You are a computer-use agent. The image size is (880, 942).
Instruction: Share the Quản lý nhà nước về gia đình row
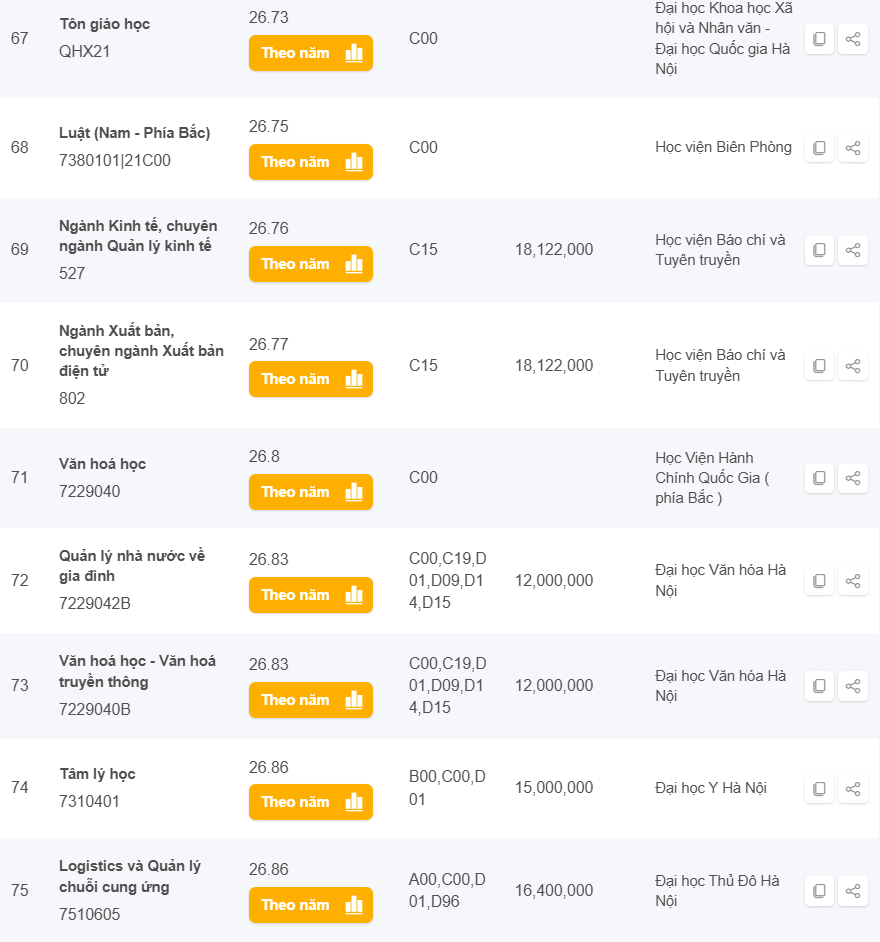[x=853, y=580]
